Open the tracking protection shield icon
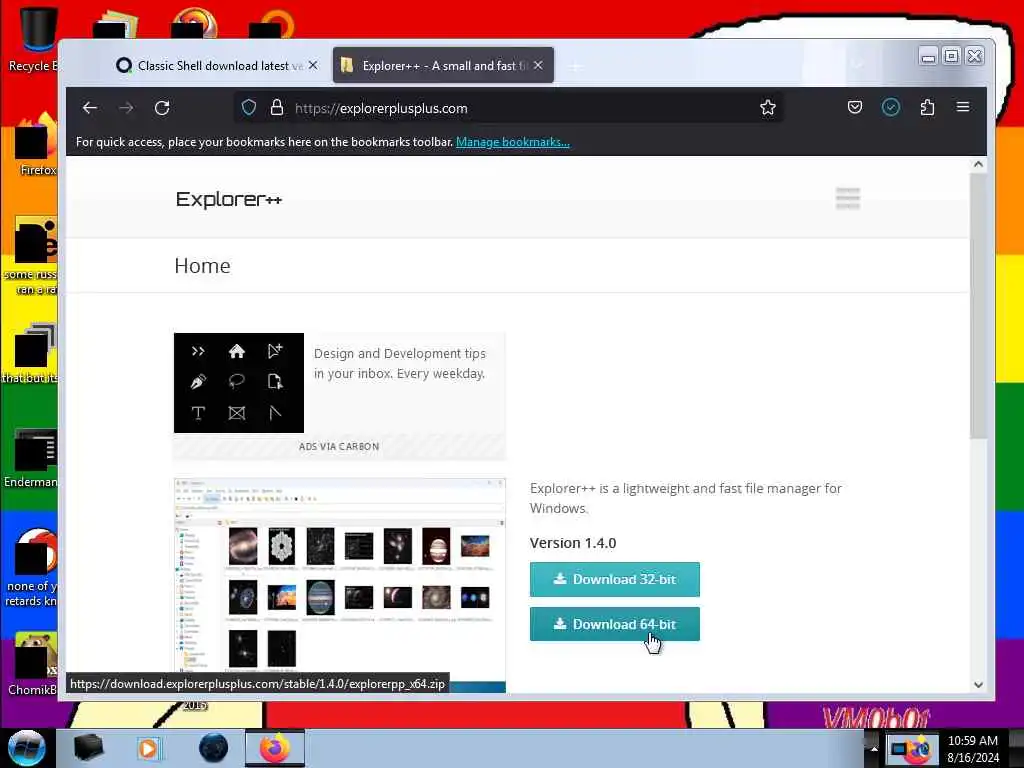This screenshot has width=1024, height=768. 249,108
